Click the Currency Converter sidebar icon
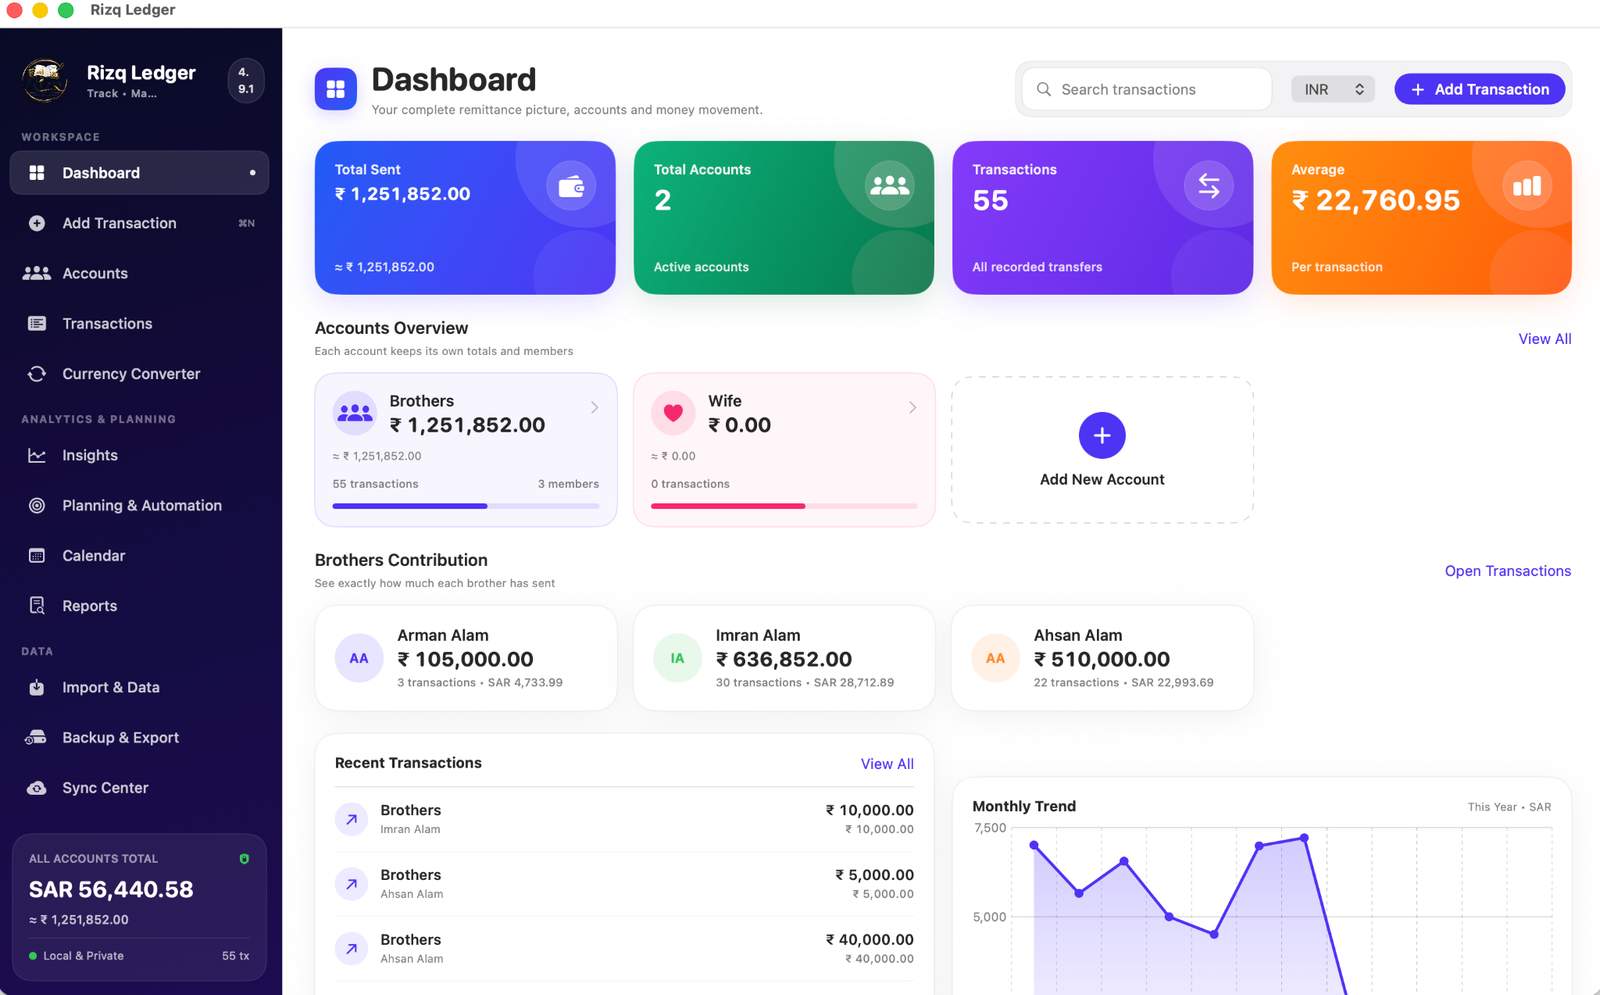1600x995 pixels. click(x=37, y=374)
